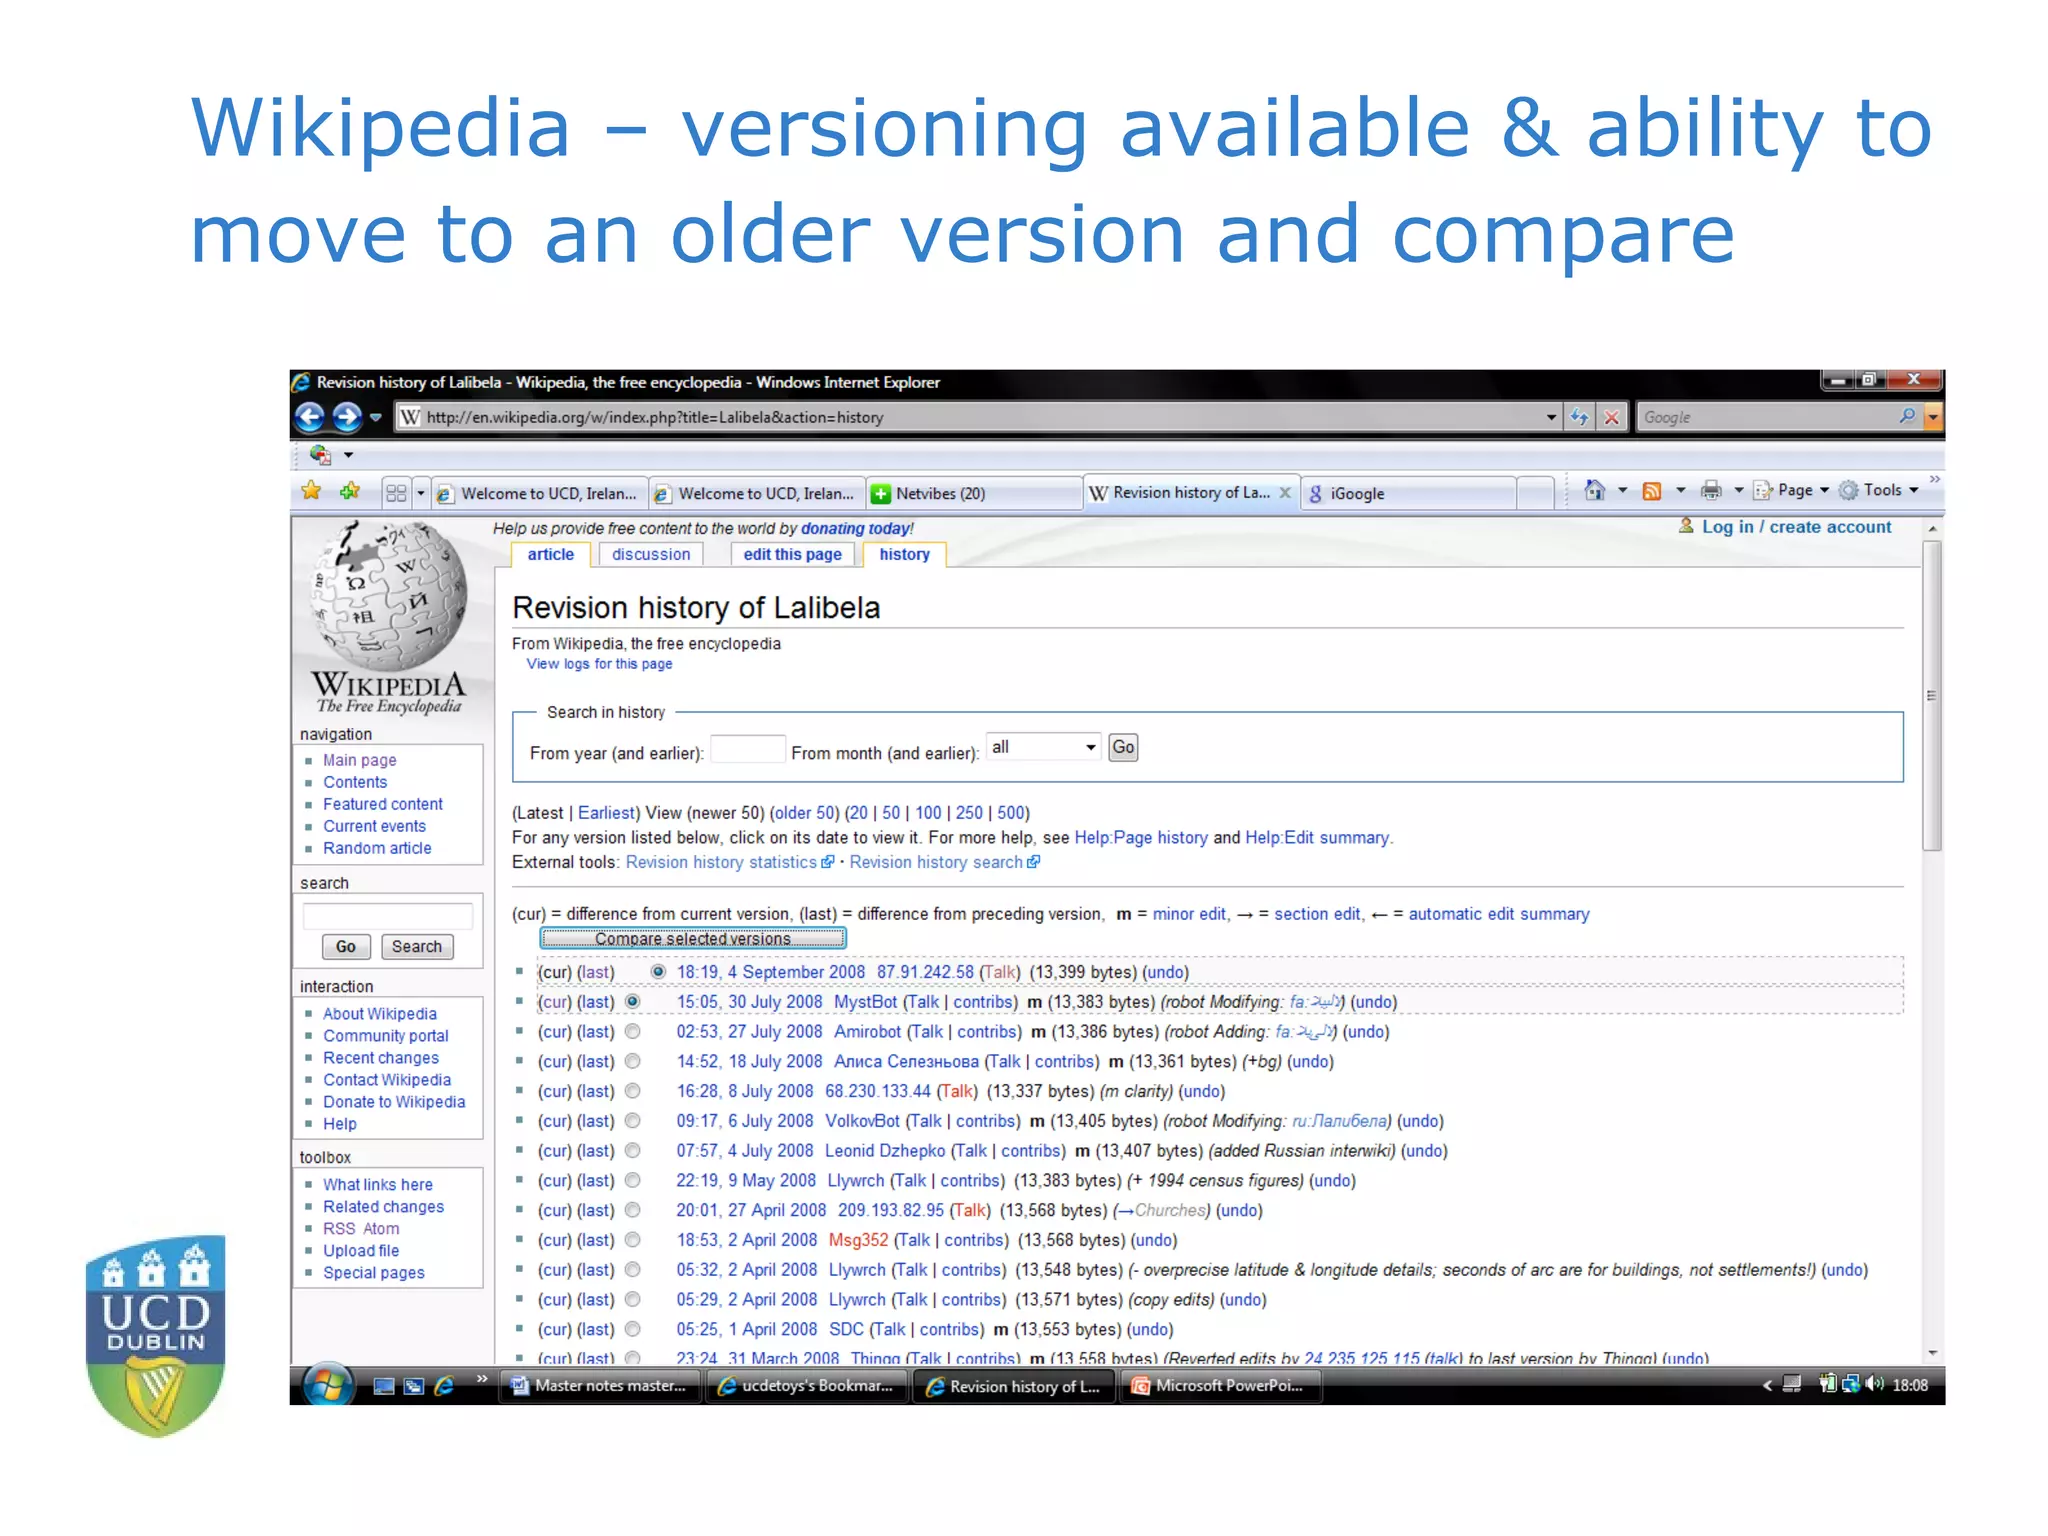Open the From month 'all' dropdown
Viewport: 2048px width, 1536px height.
tap(1043, 747)
